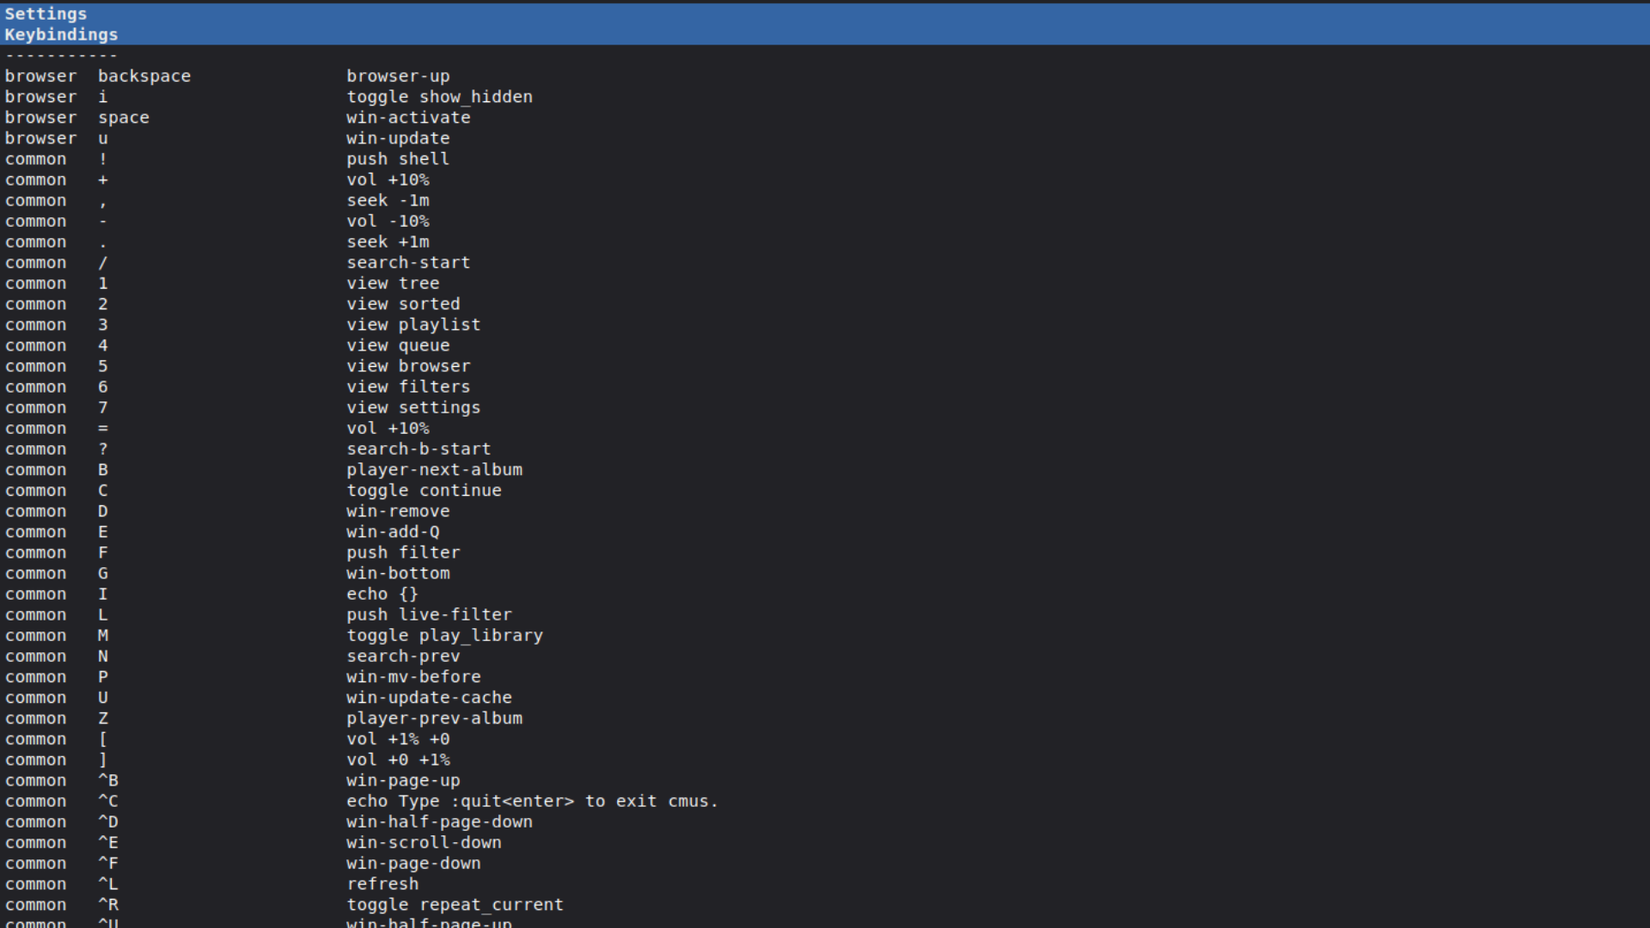Select the common = 'vol +10%' row

825,428
